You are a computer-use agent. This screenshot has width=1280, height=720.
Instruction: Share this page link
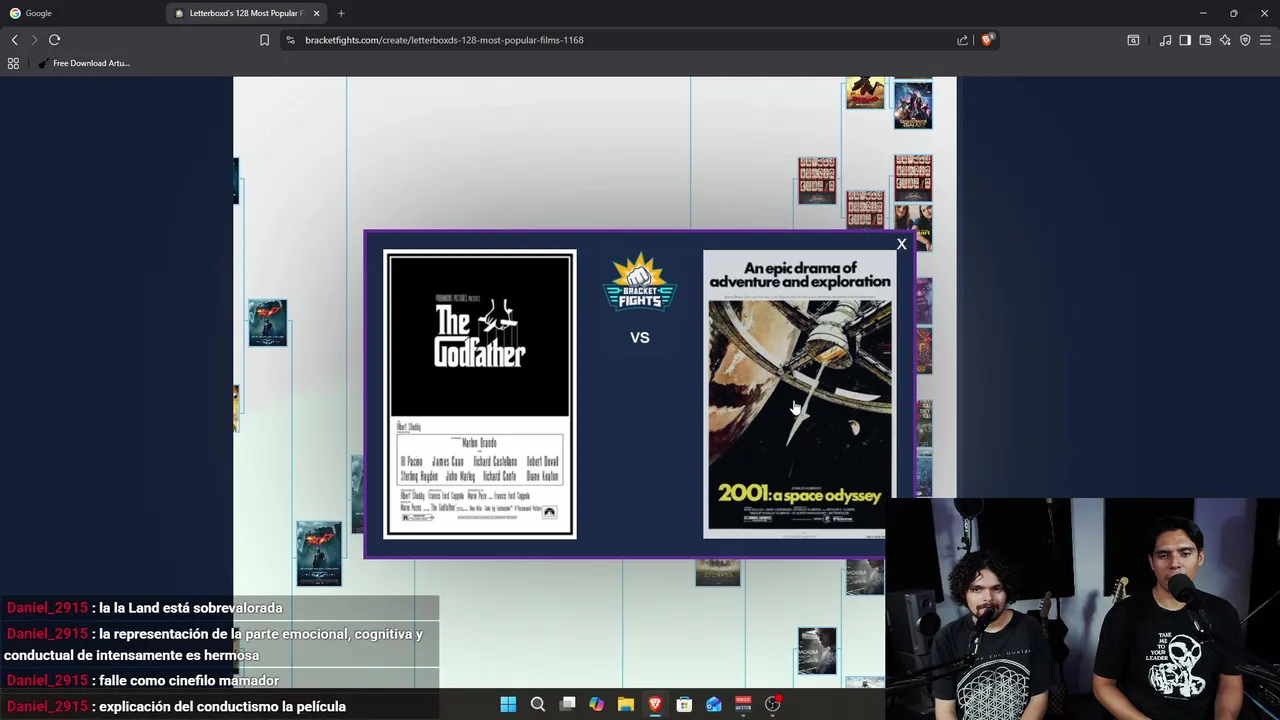click(962, 40)
